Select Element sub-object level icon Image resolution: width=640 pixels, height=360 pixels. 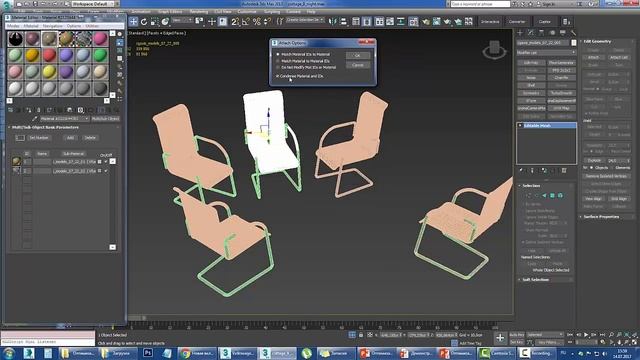pos(560,196)
